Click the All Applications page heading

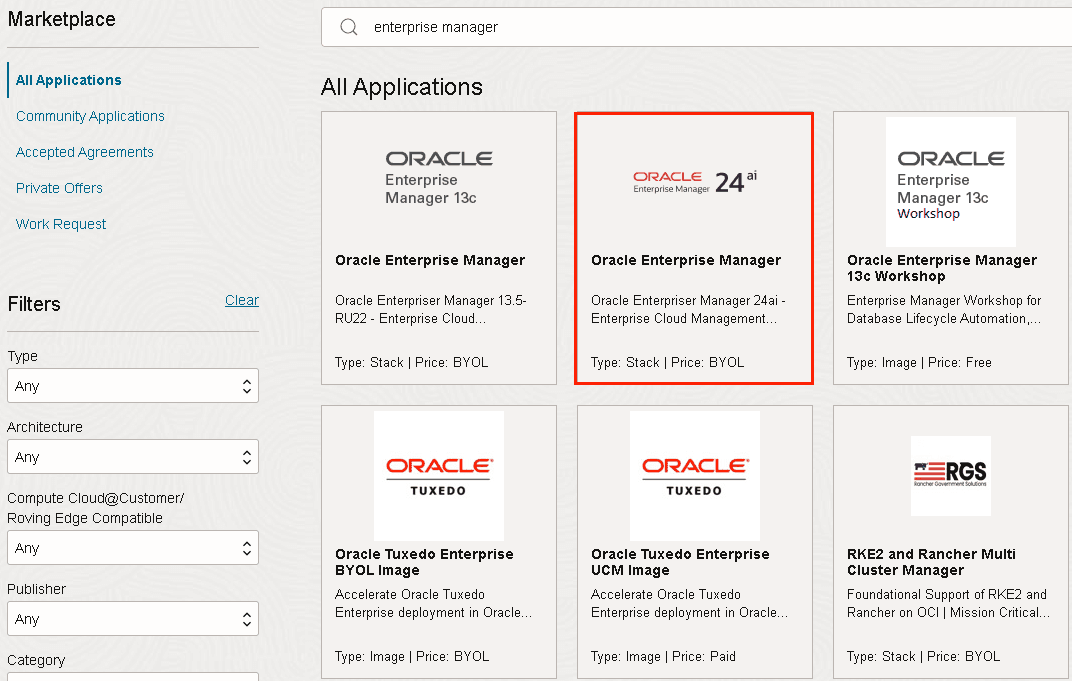pyautogui.click(x=402, y=87)
